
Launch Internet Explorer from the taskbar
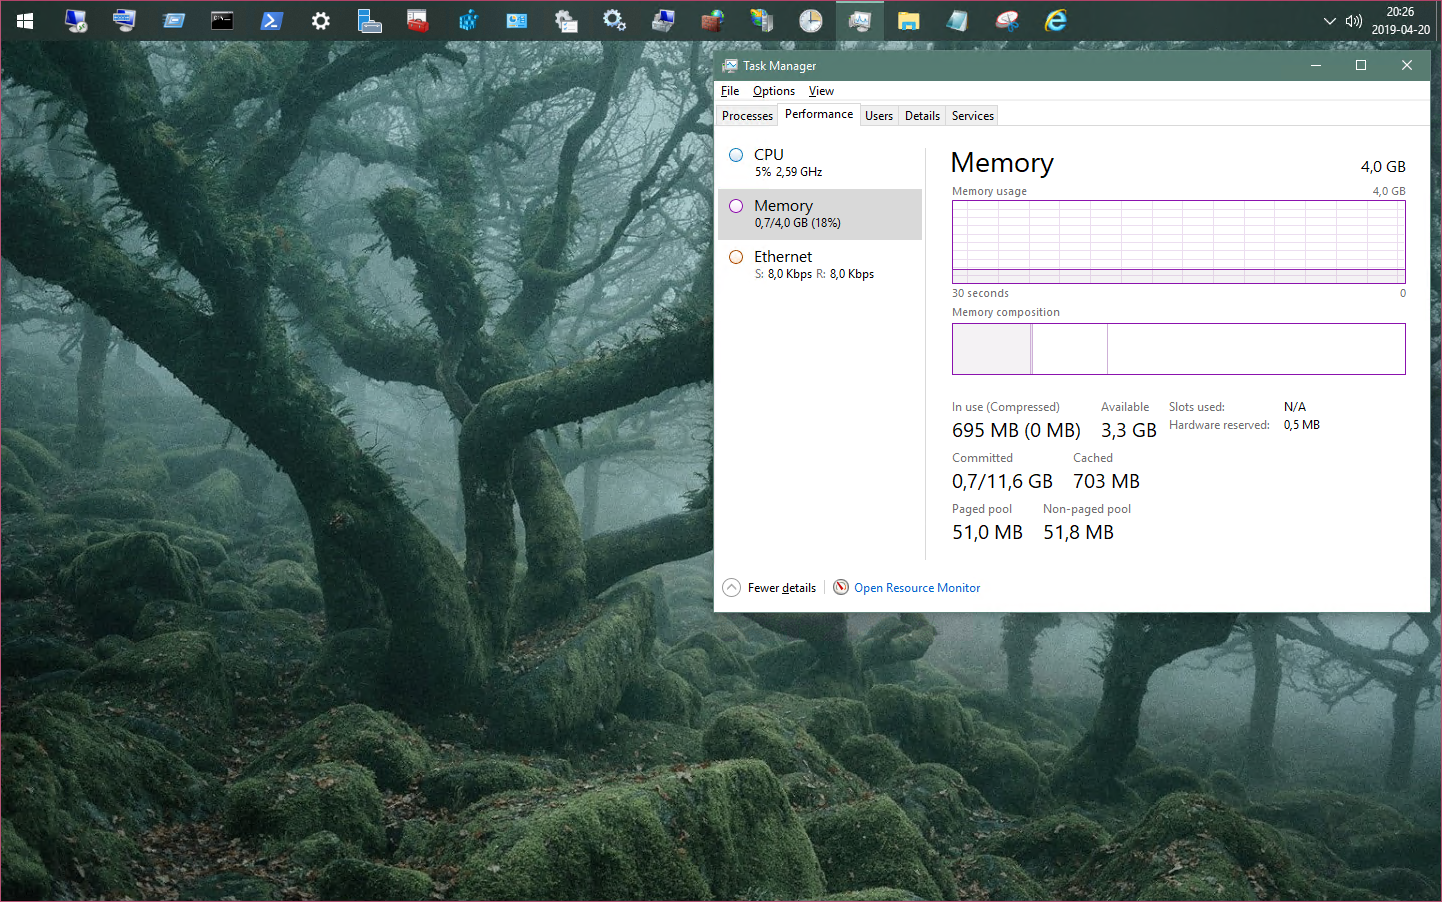coord(1056,20)
